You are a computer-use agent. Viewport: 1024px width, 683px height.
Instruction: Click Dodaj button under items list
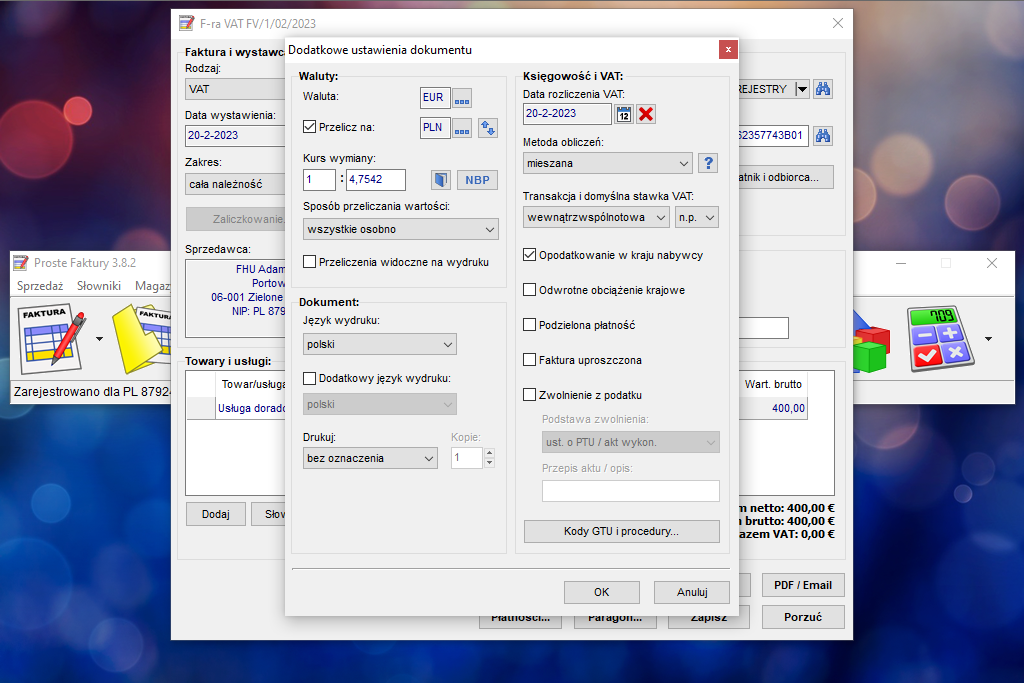click(216, 515)
